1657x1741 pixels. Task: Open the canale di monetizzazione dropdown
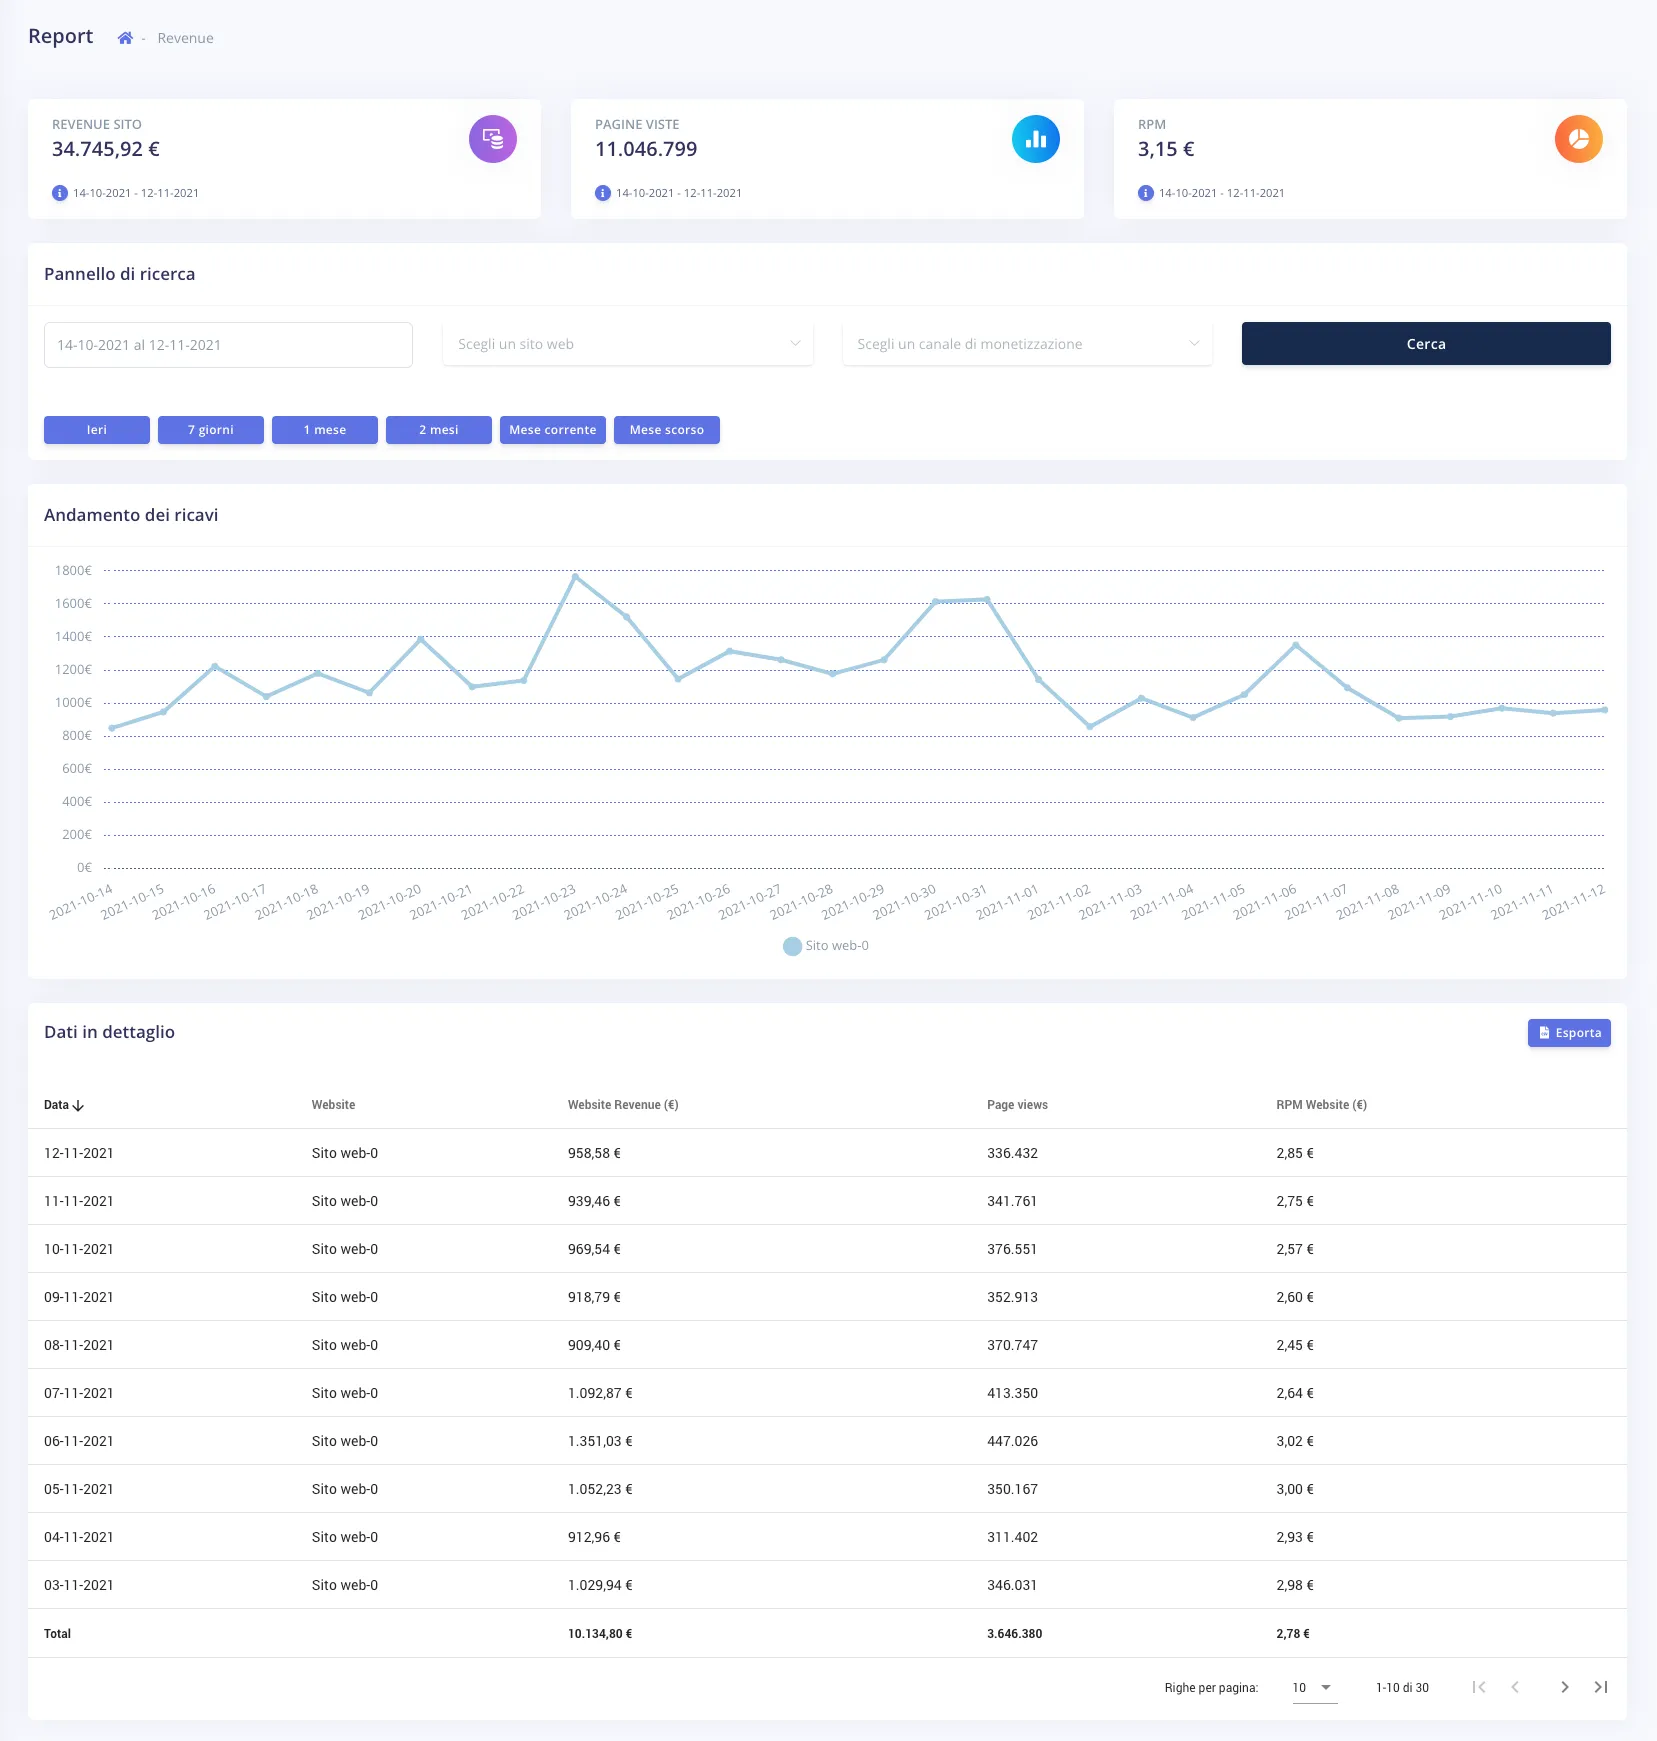click(x=1027, y=344)
